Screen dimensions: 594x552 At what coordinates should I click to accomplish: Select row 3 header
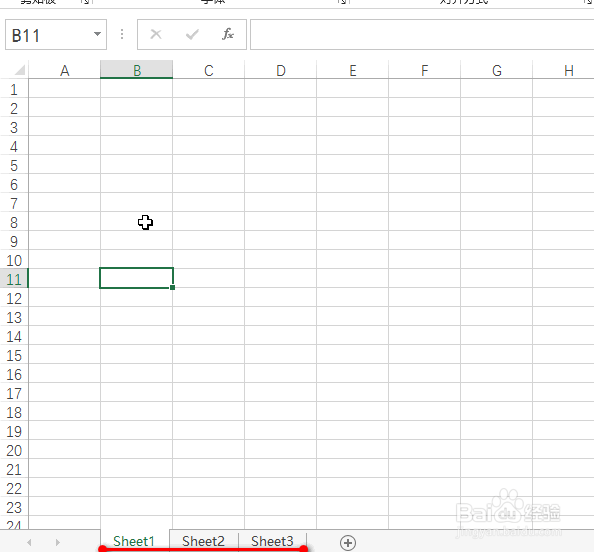[14, 127]
